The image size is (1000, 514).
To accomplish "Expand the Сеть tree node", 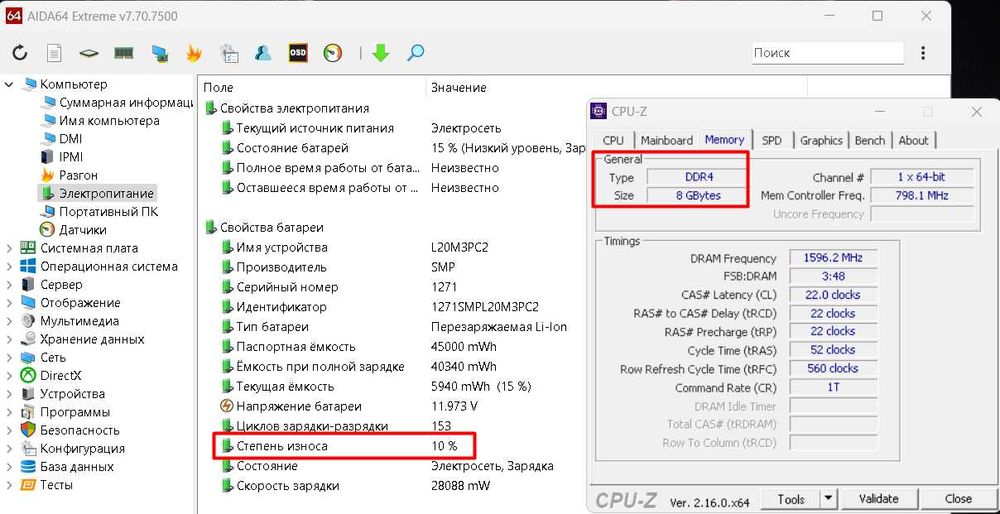I will pos(9,358).
